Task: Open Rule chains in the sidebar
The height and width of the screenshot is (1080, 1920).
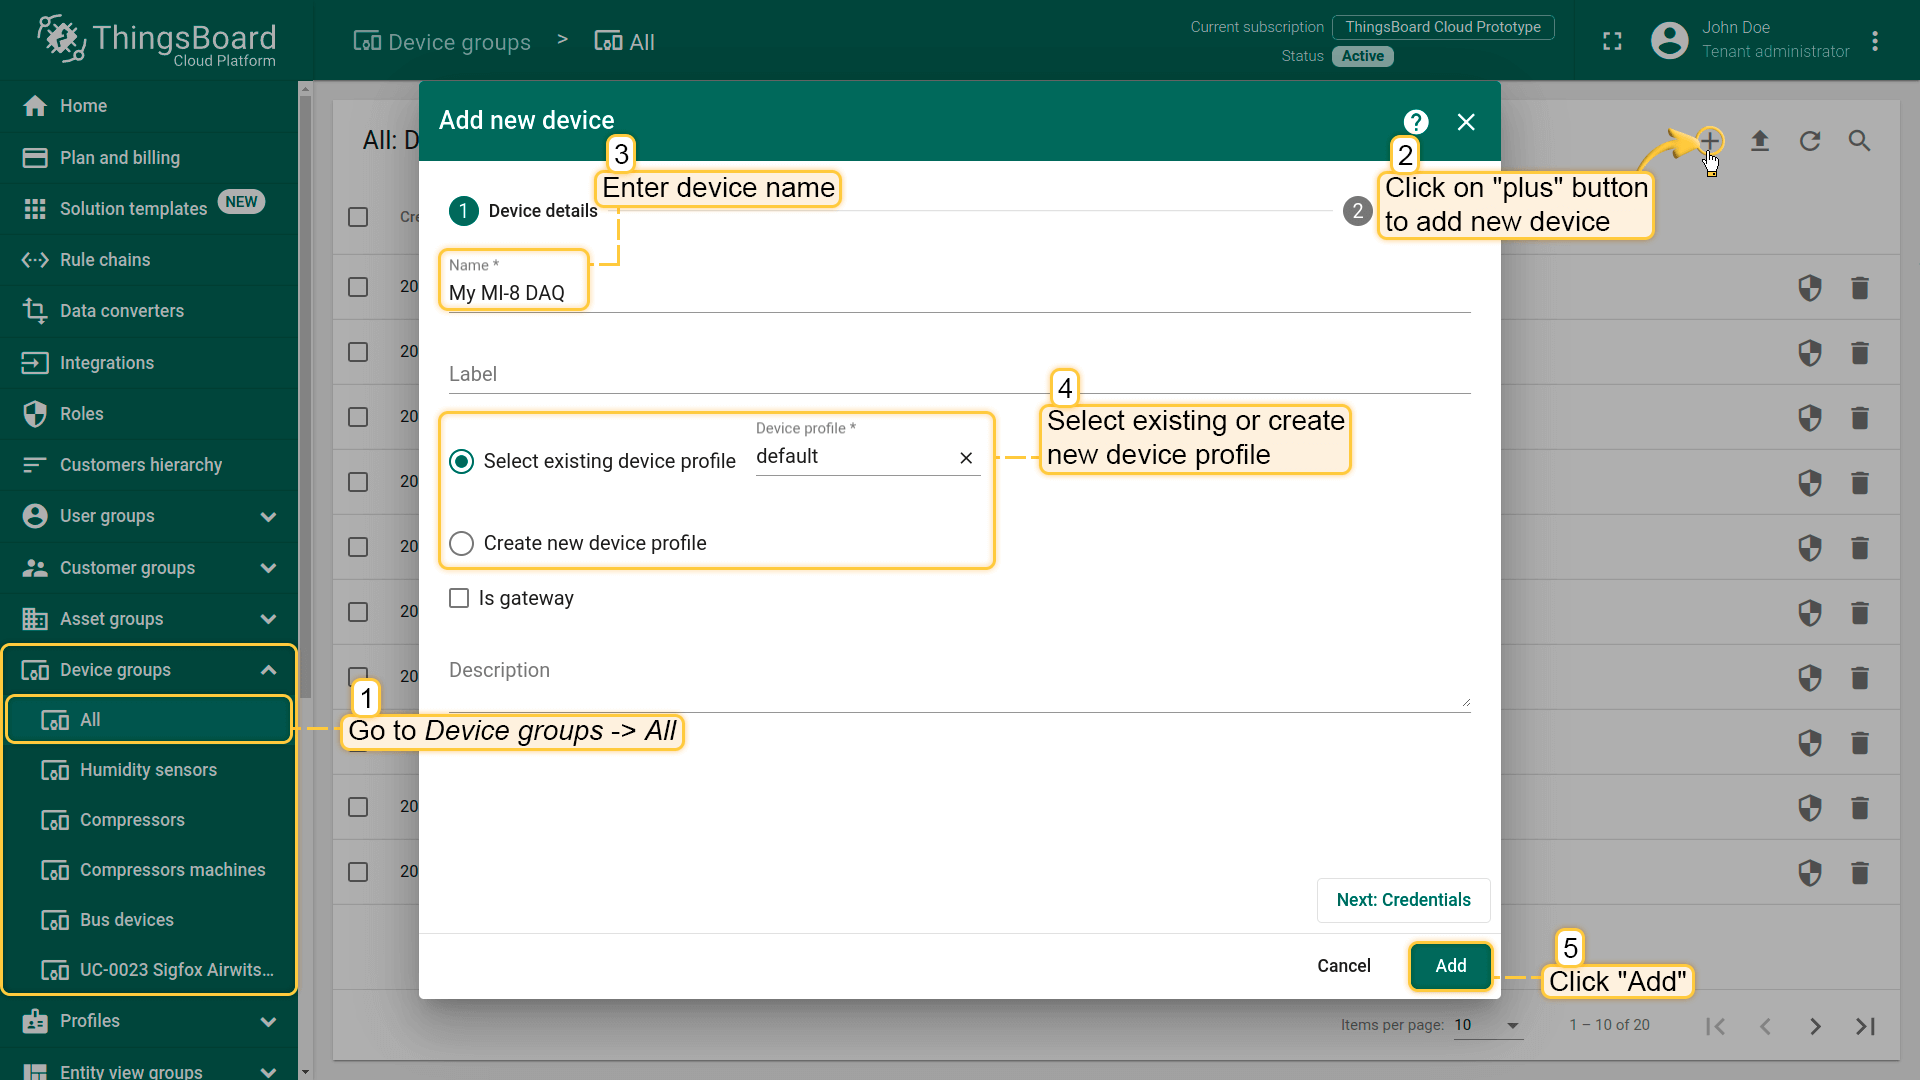Action: [105, 260]
